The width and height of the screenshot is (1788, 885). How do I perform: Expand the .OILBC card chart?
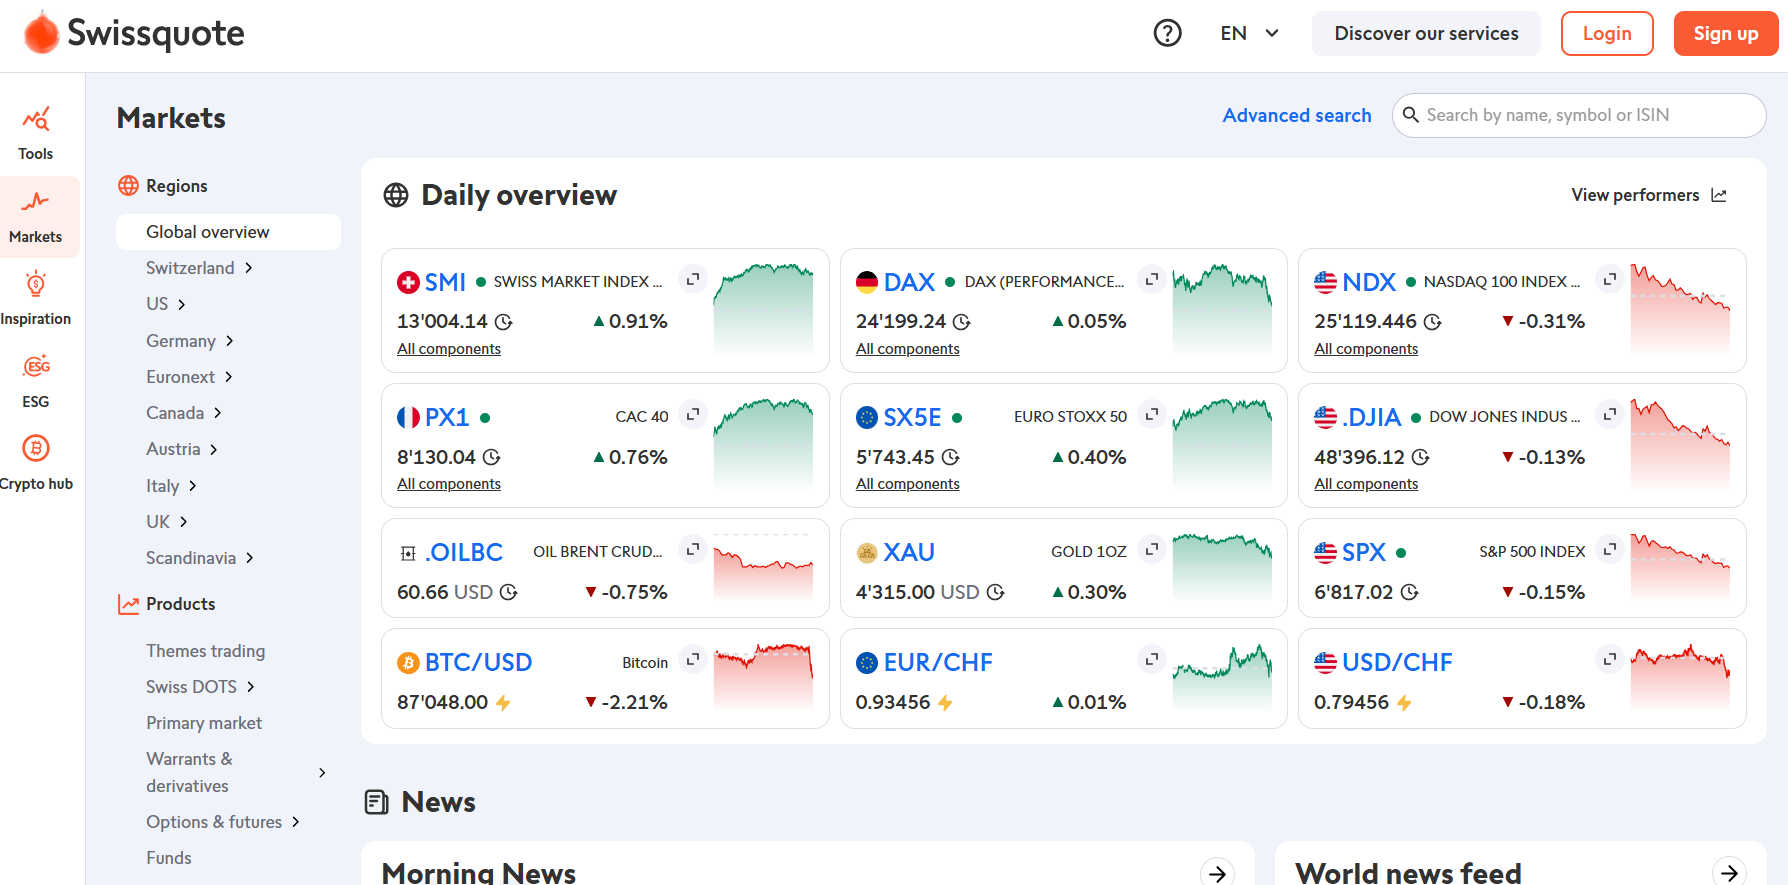(x=693, y=549)
